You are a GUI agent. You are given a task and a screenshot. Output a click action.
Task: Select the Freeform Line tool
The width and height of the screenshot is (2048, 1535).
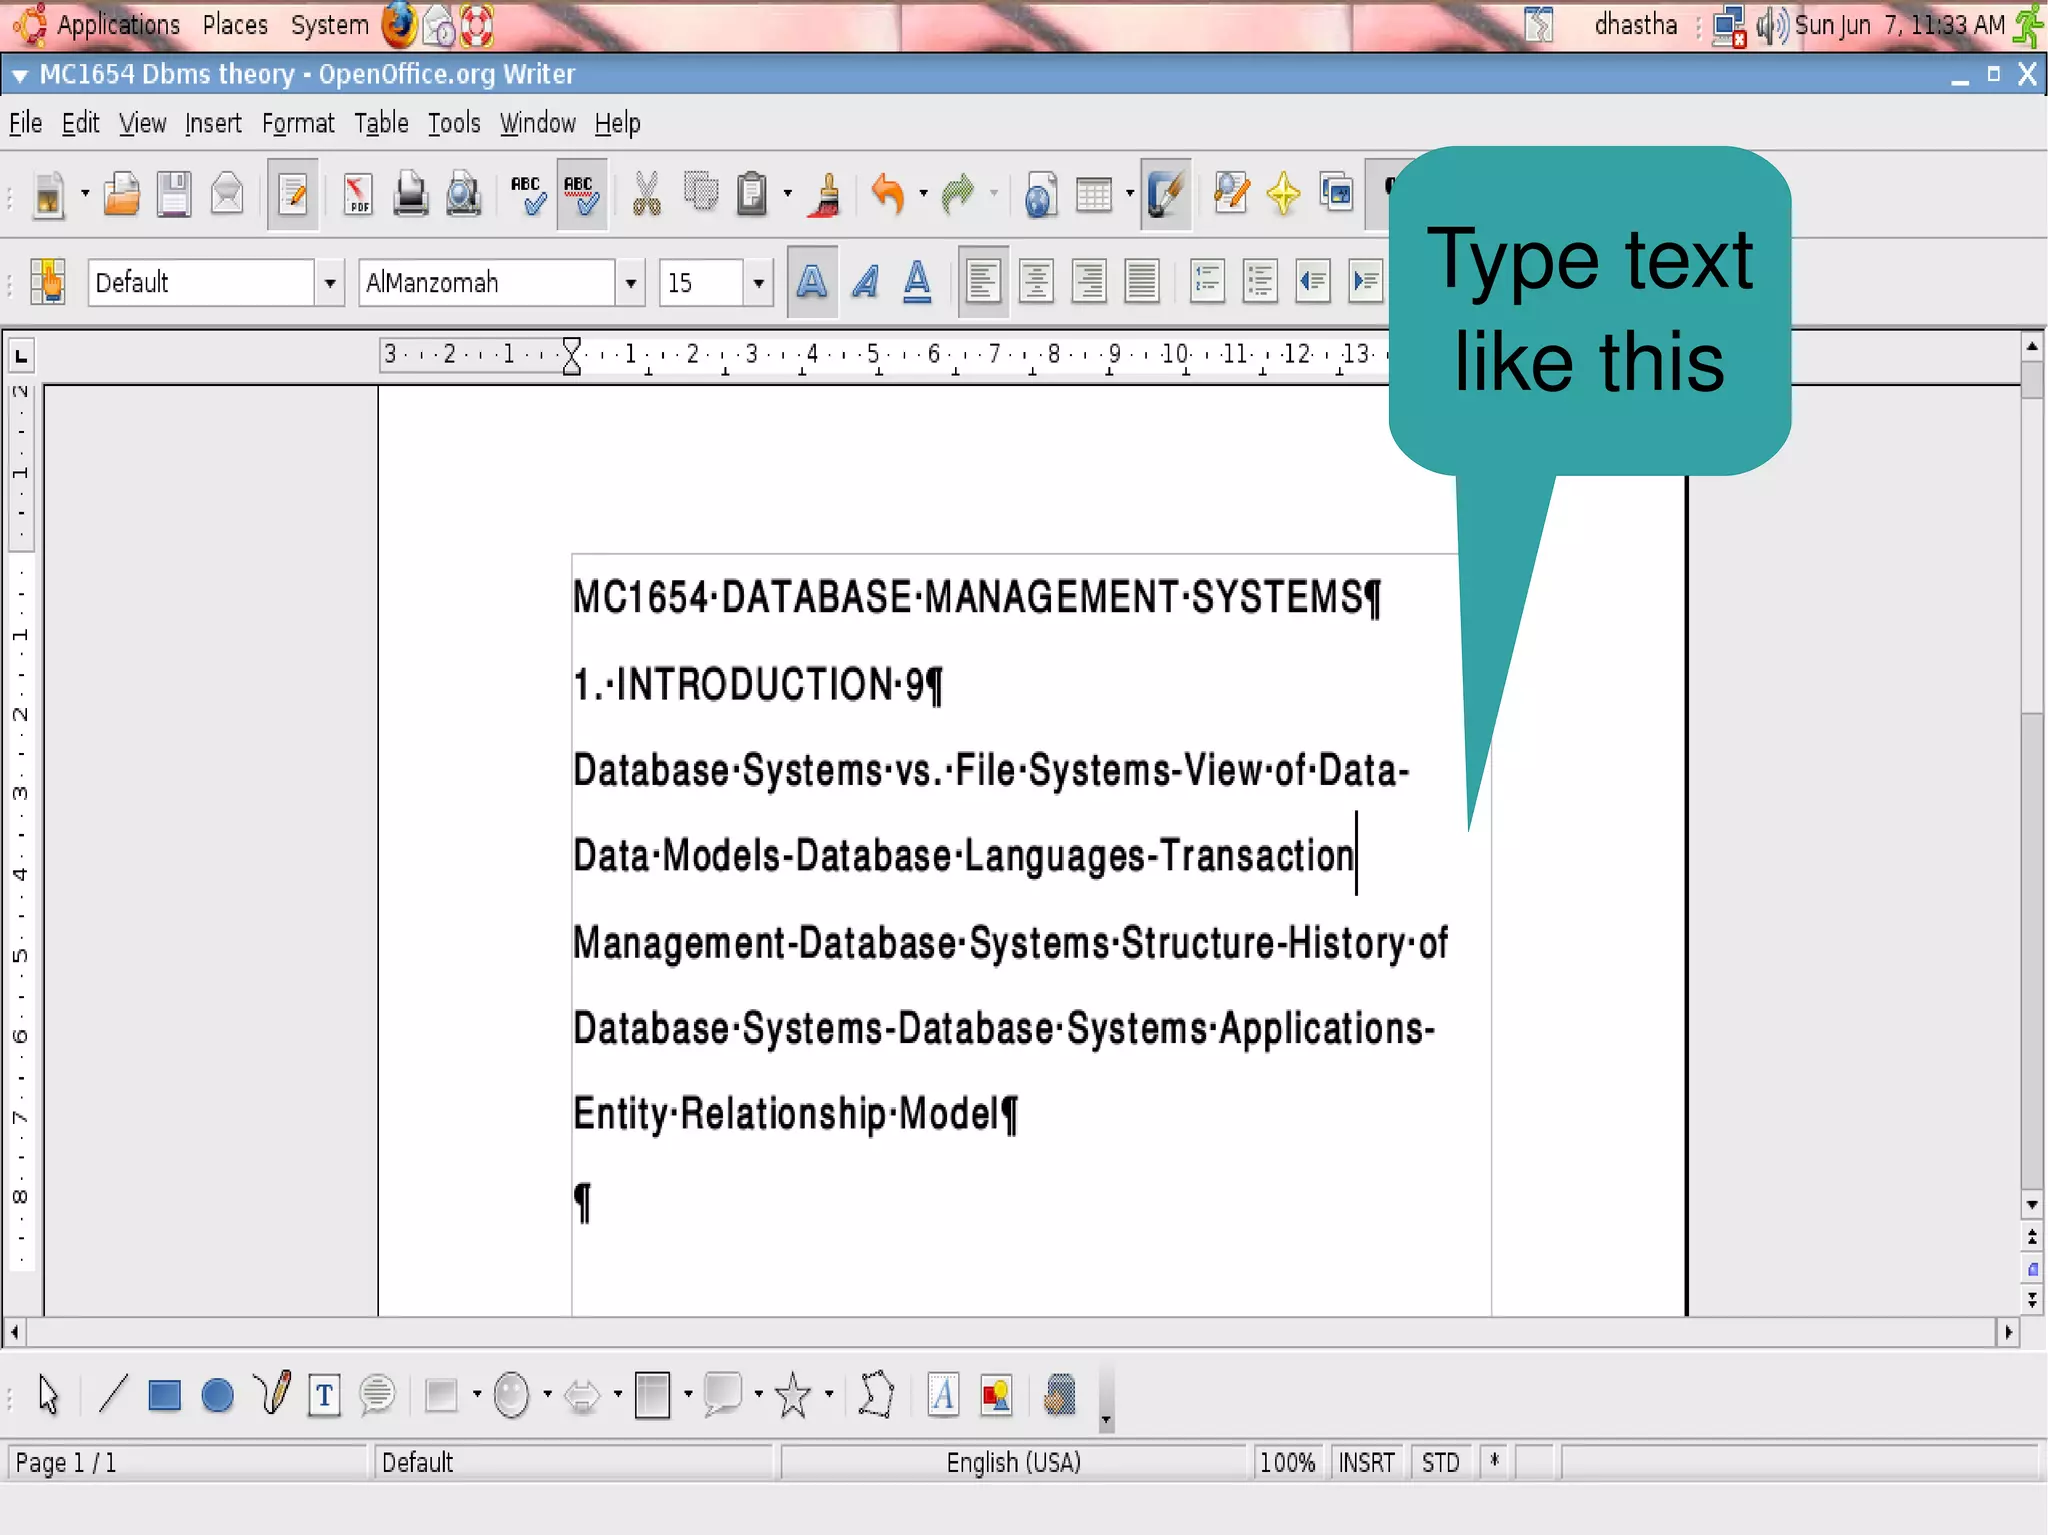click(271, 1394)
